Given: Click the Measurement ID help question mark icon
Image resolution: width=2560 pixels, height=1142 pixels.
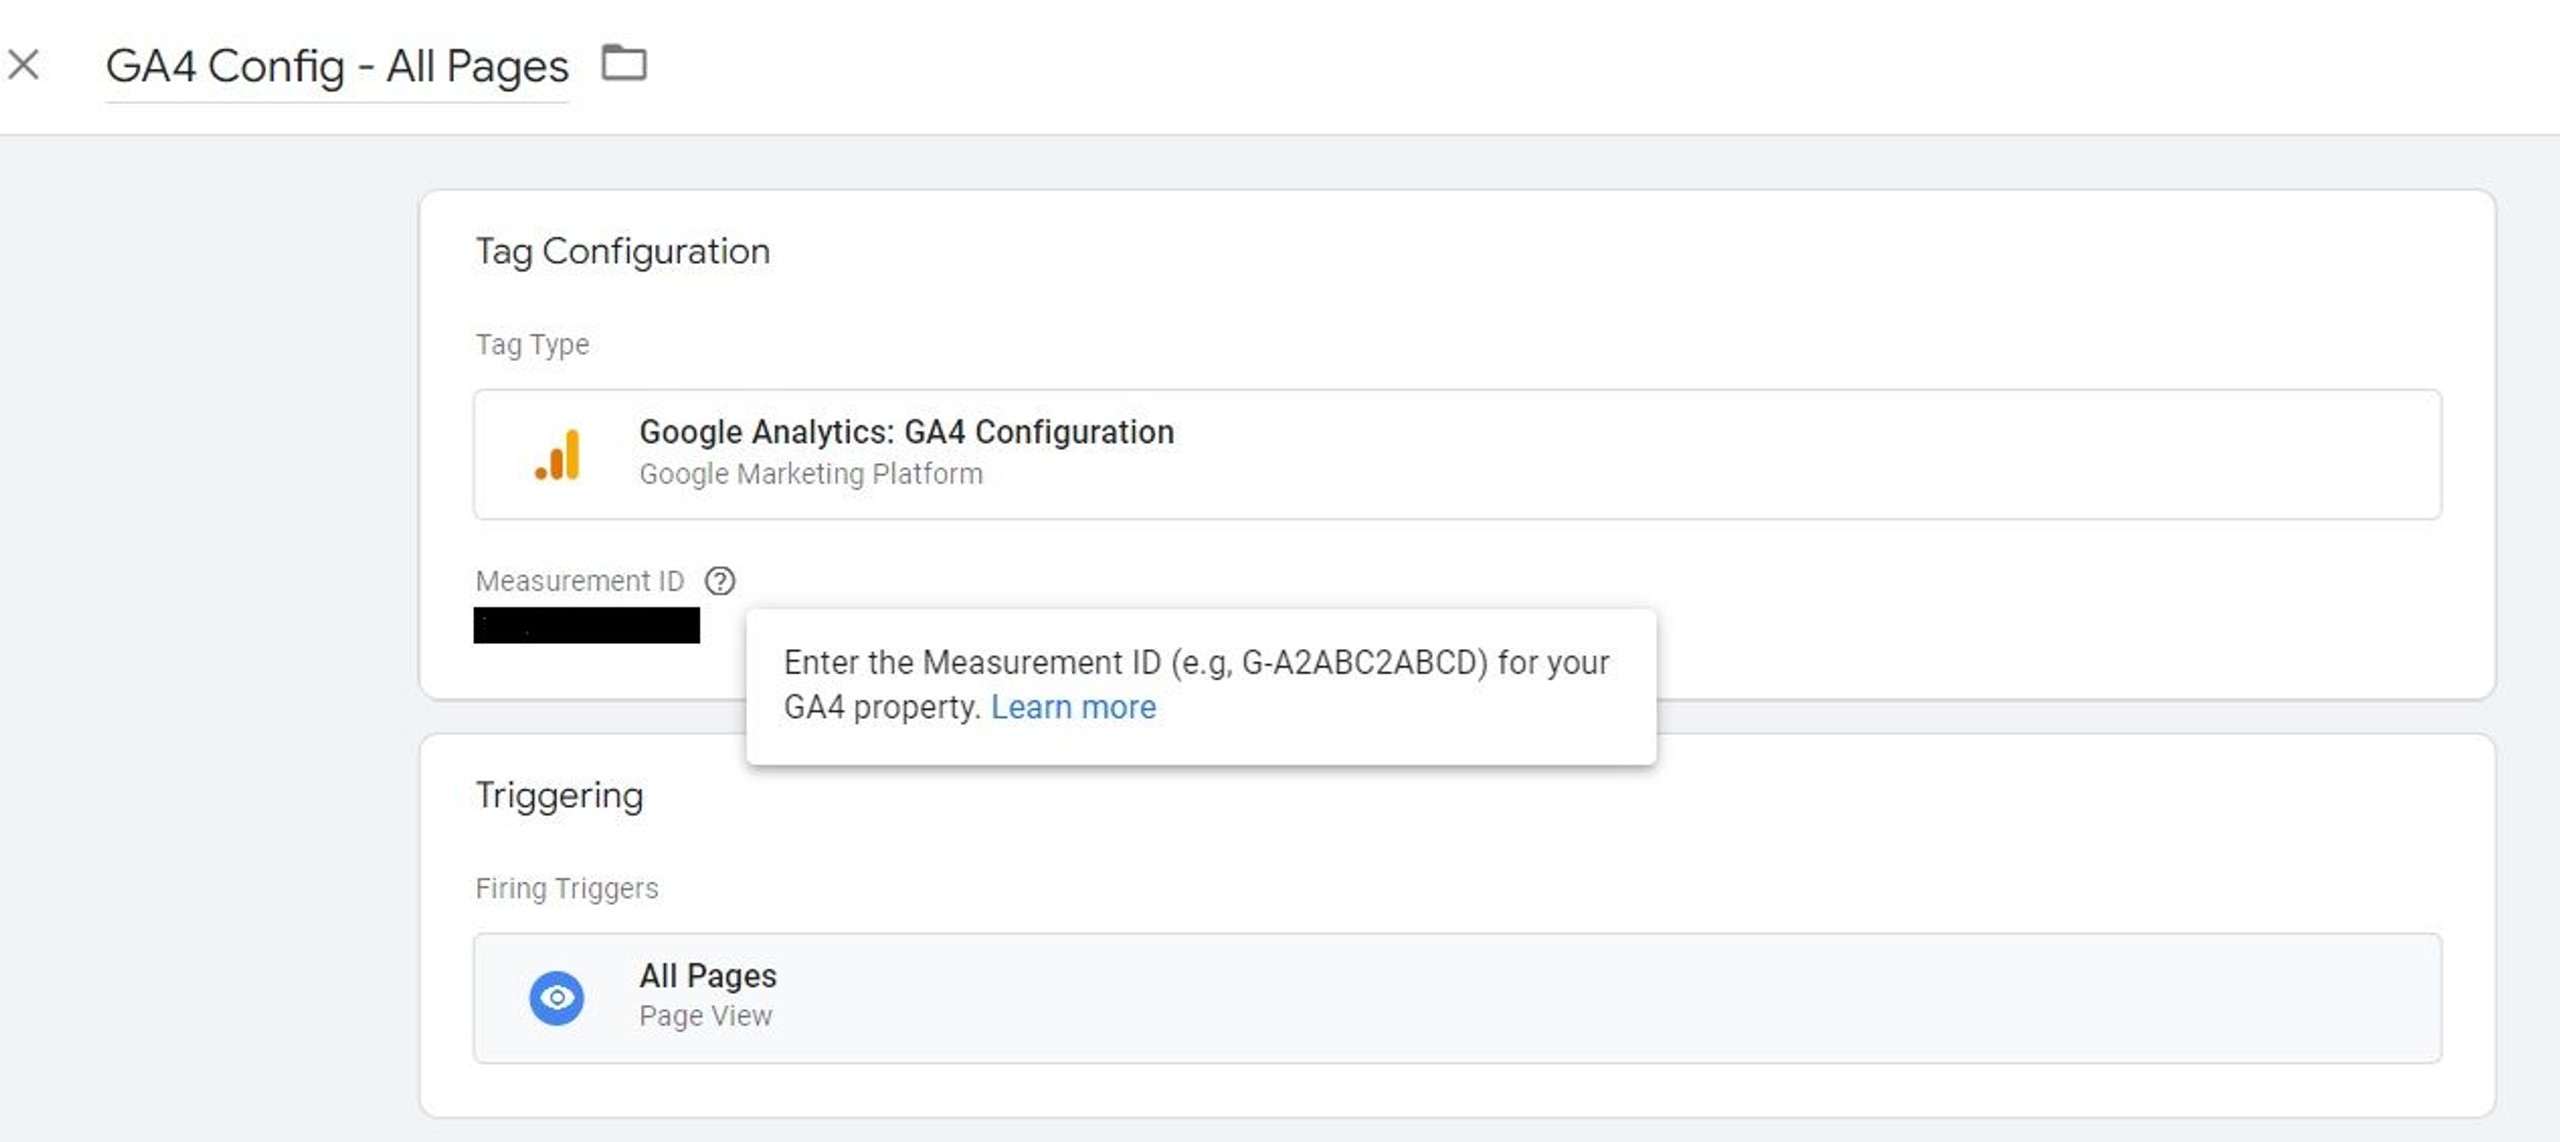Looking at the screenshot, I should (720, 581).
